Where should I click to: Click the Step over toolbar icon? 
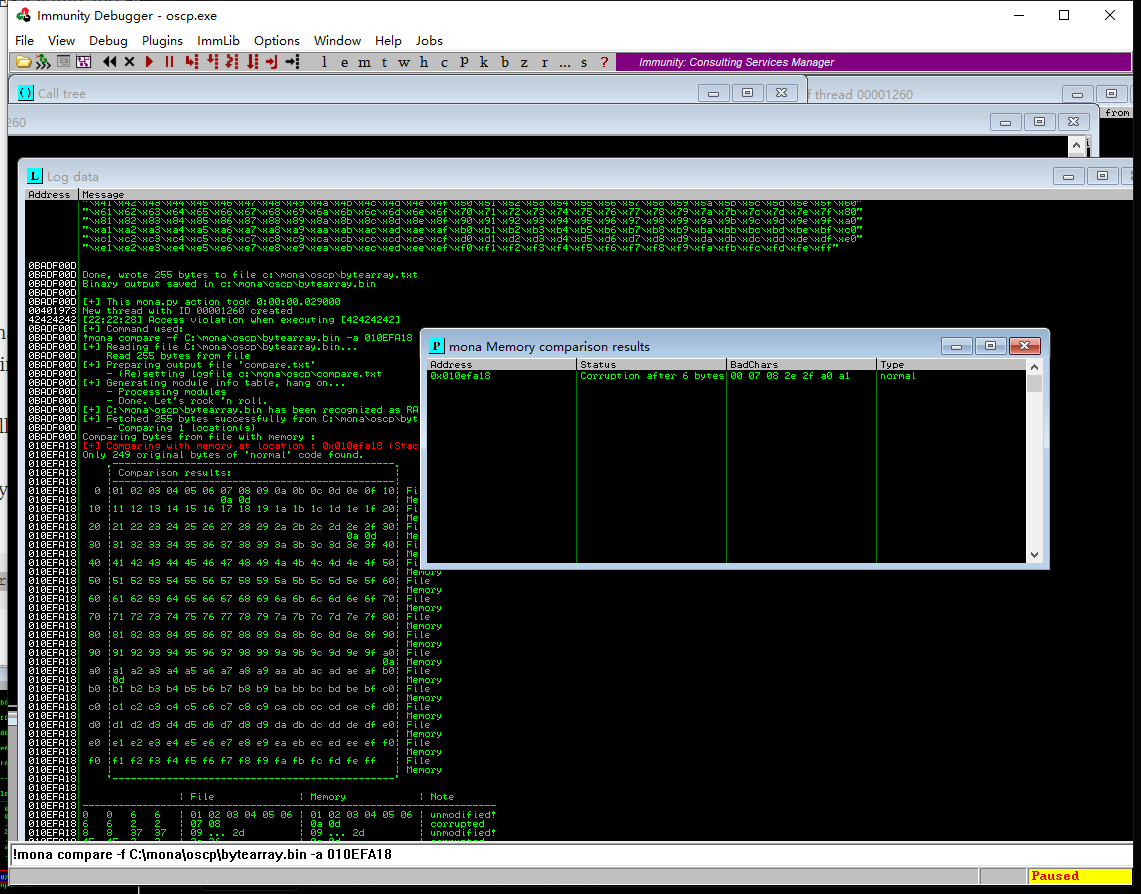[x=212, y=62]
